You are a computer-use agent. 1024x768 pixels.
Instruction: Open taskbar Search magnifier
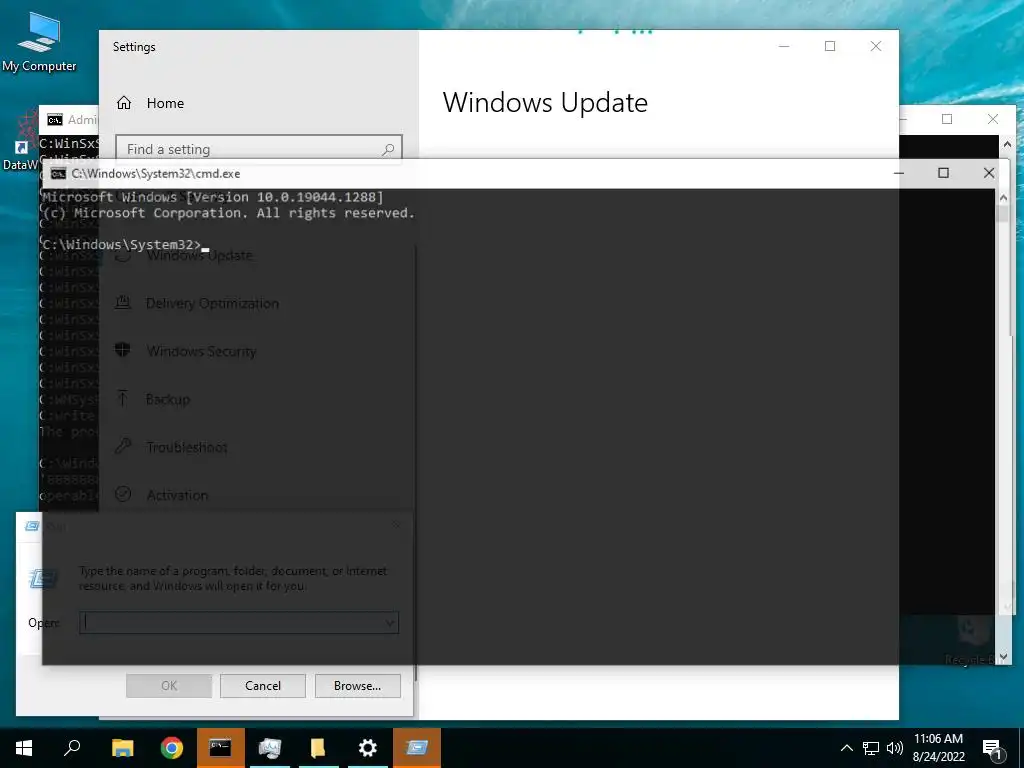(x=72, y=748)
